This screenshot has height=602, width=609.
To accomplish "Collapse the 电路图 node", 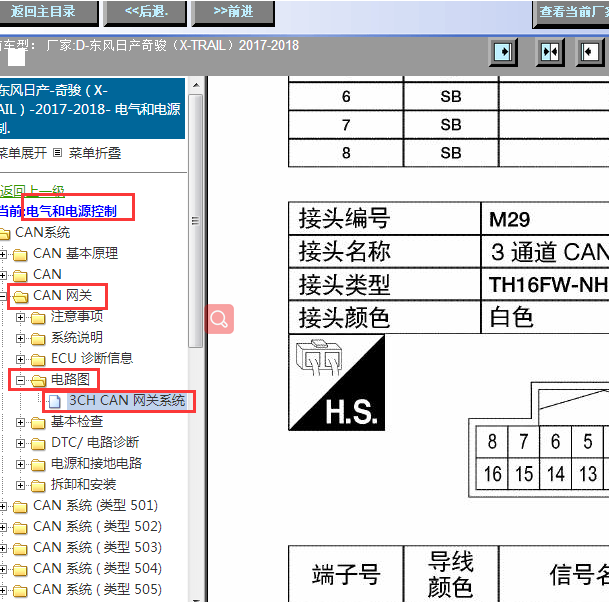I will [x=20, y=381].
